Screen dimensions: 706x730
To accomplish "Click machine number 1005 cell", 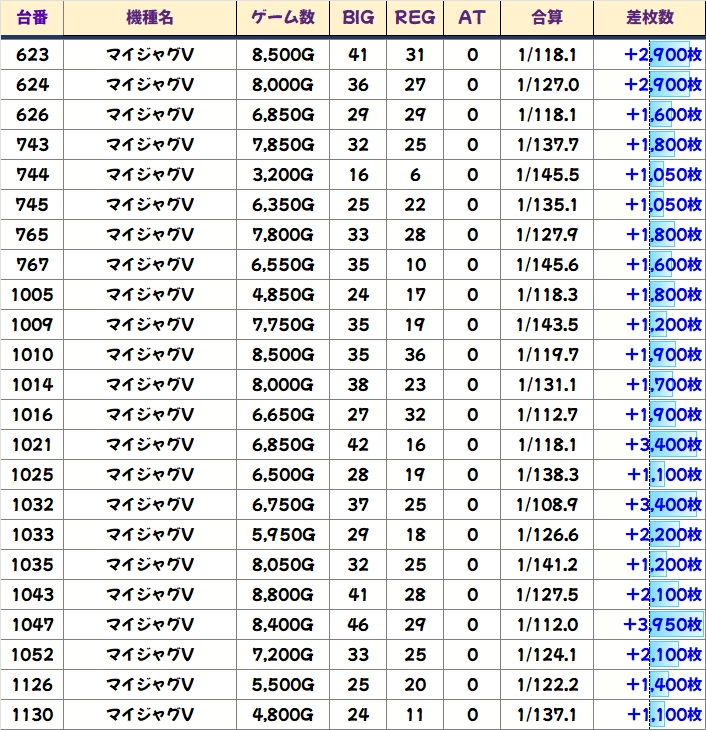I will point(32,295).
